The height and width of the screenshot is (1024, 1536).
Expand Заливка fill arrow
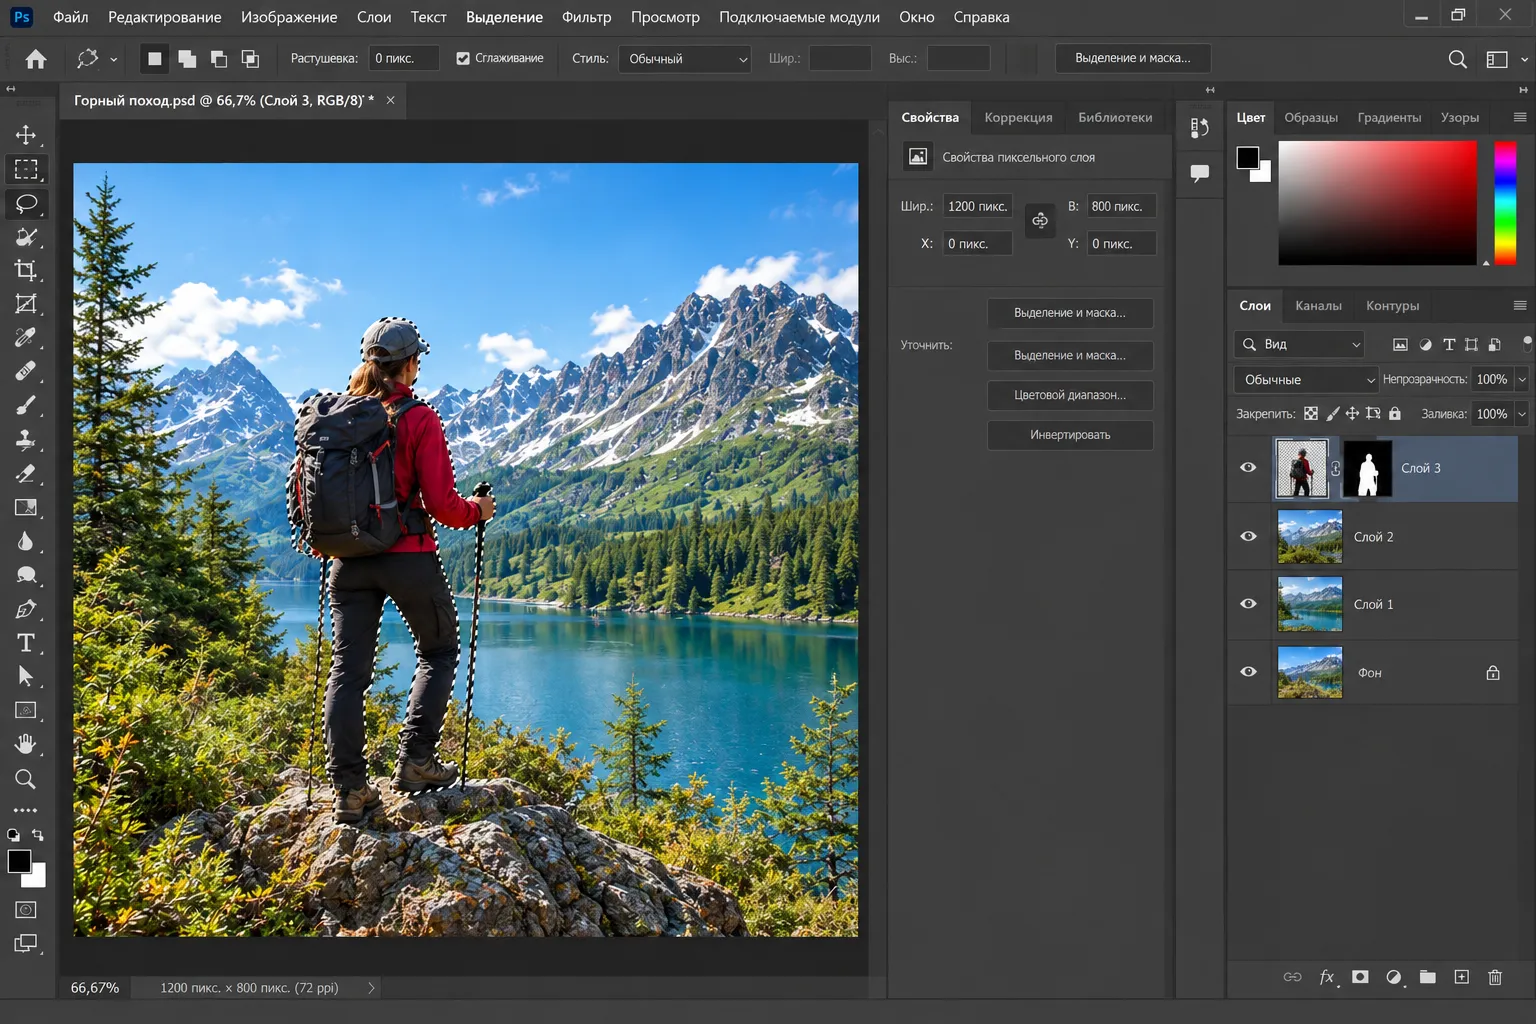coord(1522,414)
